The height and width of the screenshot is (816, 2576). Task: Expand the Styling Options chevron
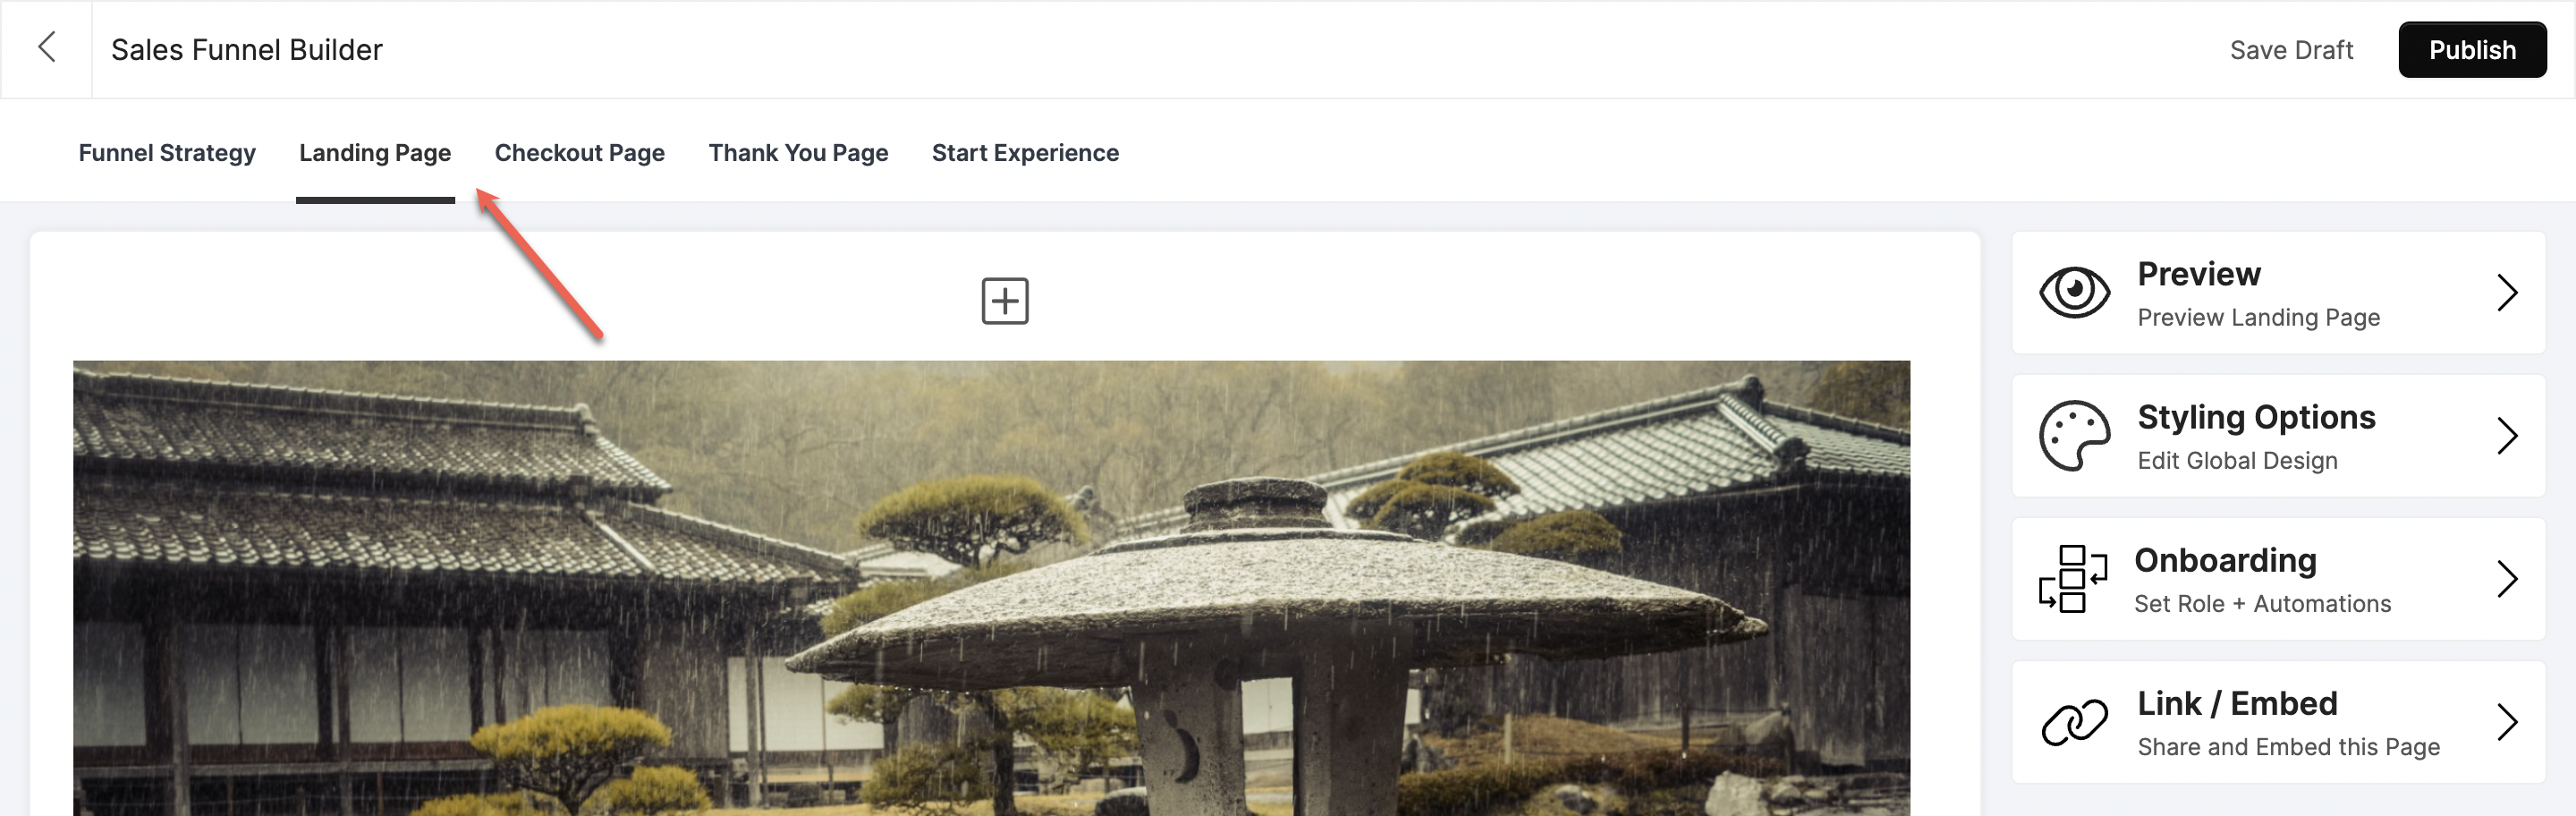(x=2506, y=436)
